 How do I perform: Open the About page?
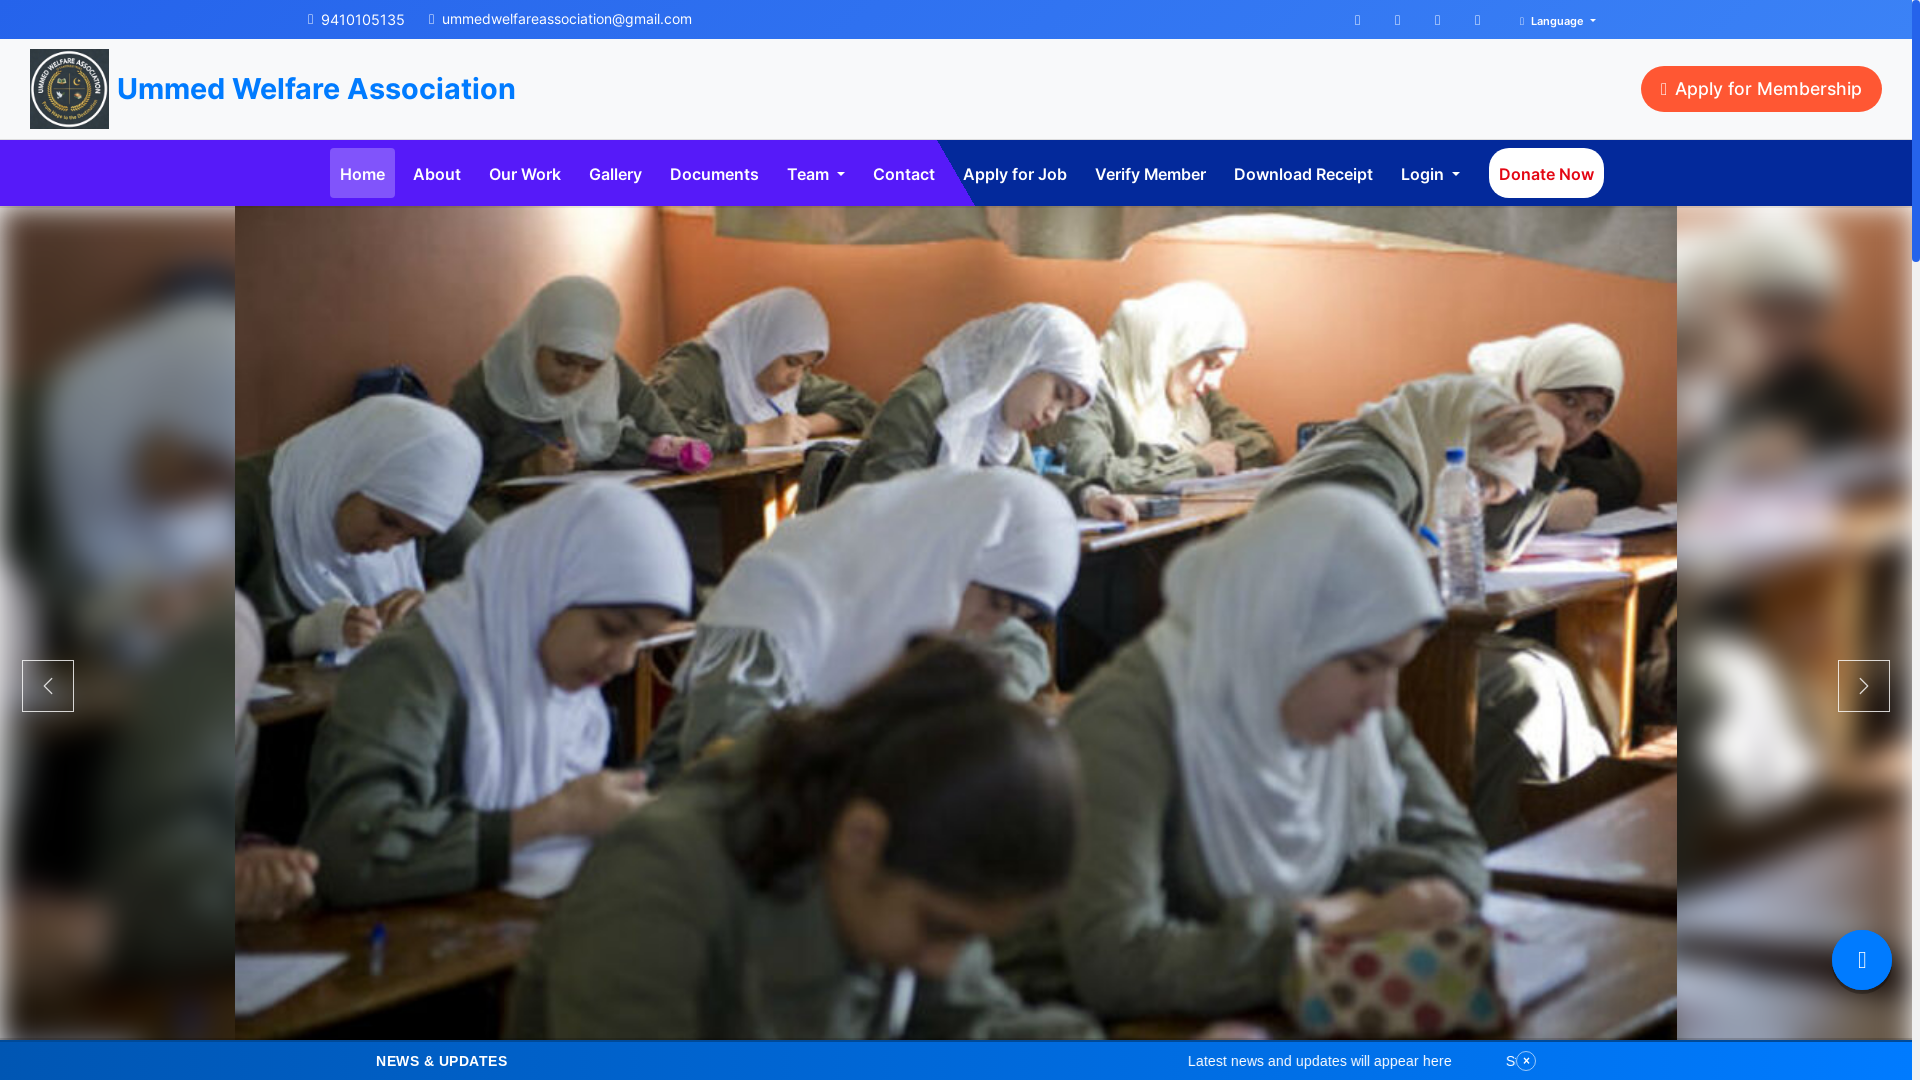[436, 174]
